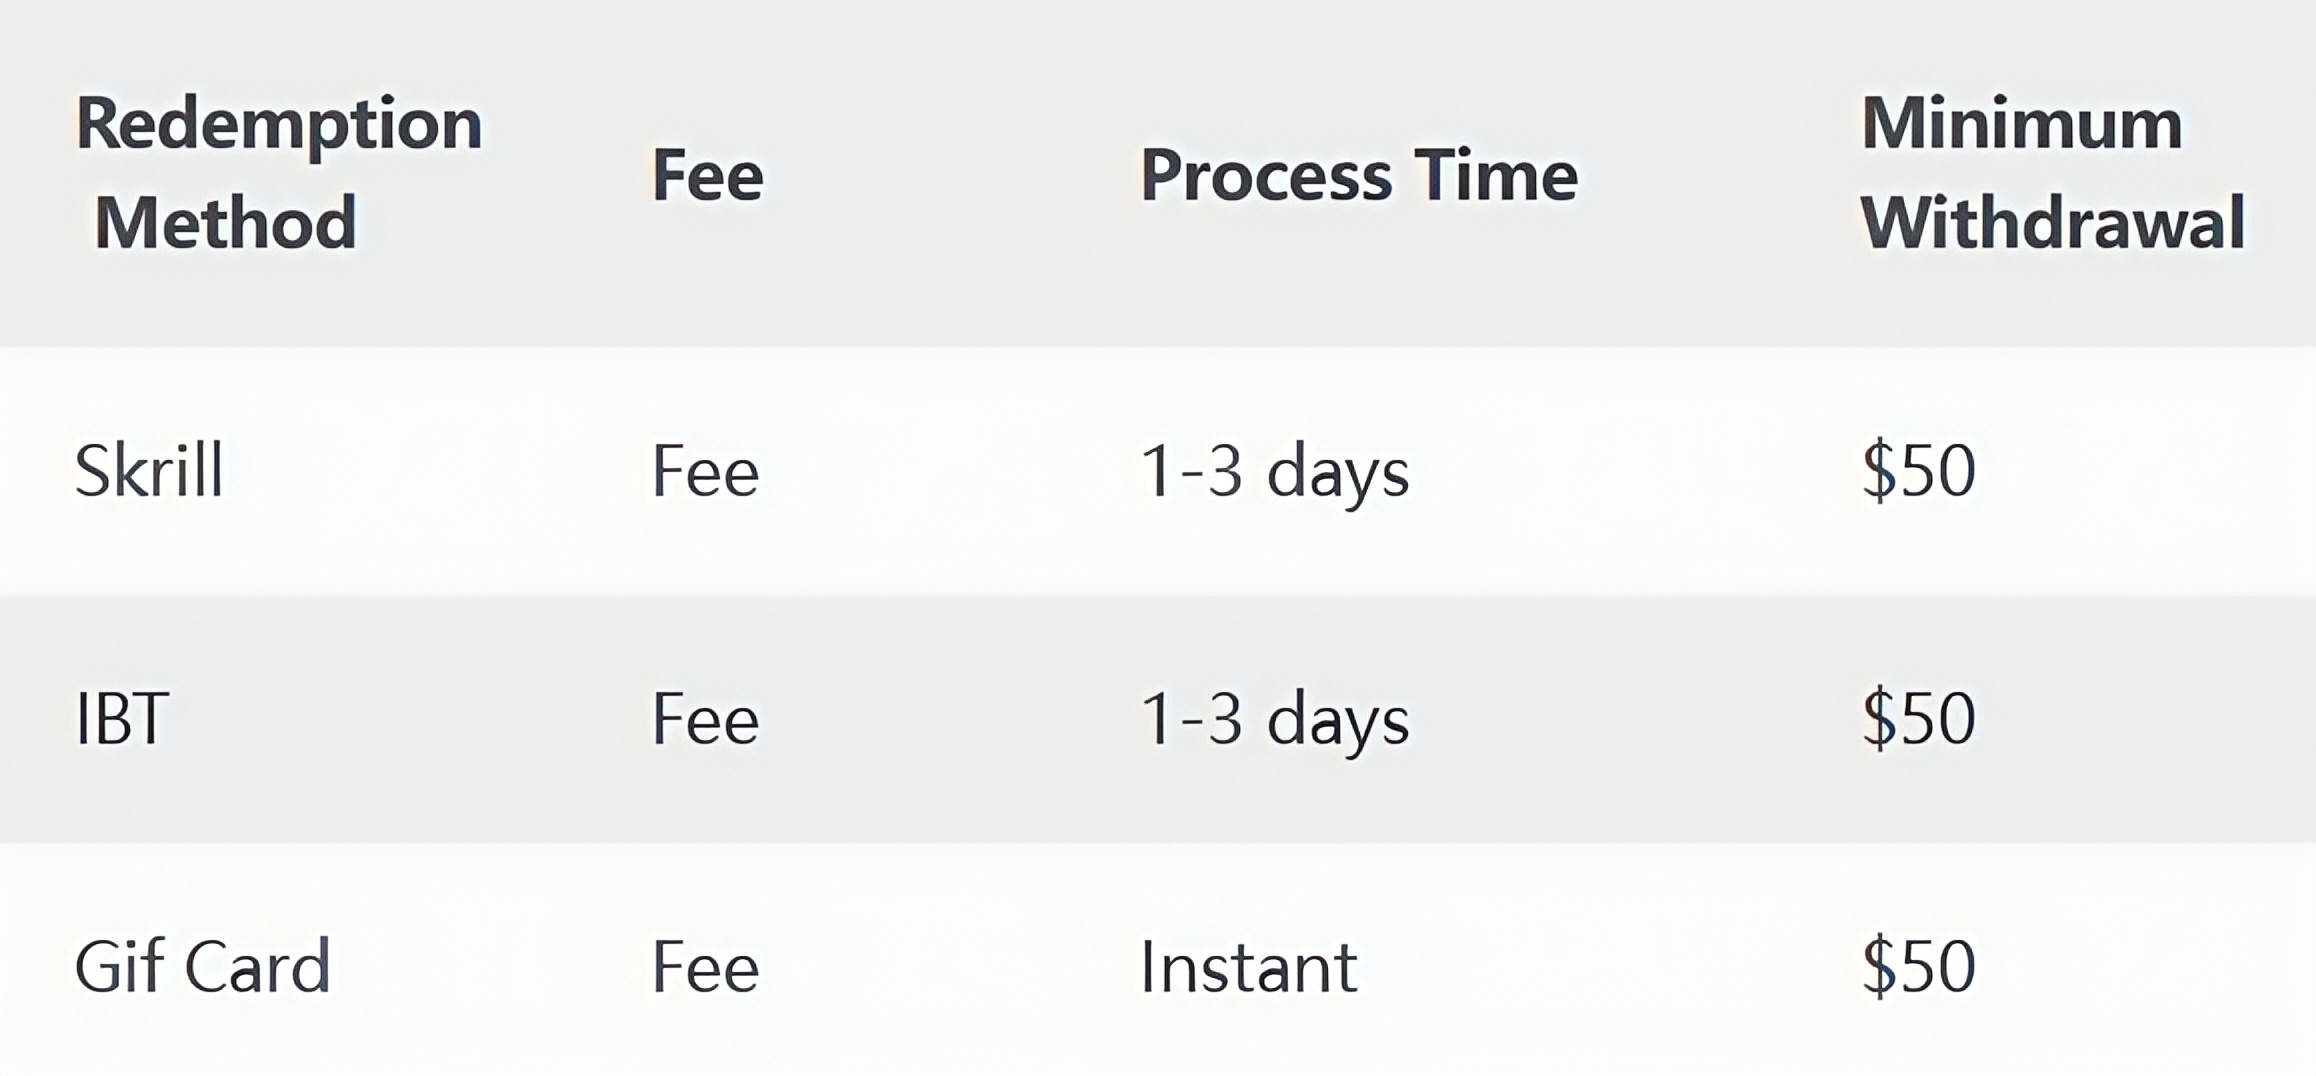The height and width of the screenshot is (1076, 2316).
Task: Click the Minimum Withdrawal column header
Action: pos(2053,173)
